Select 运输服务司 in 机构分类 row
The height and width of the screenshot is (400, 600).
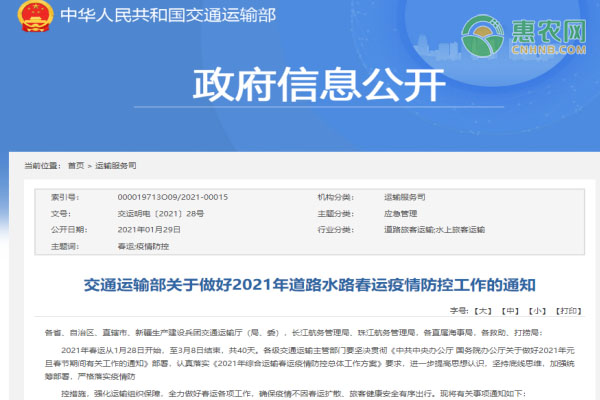click(x=404, y=197)
